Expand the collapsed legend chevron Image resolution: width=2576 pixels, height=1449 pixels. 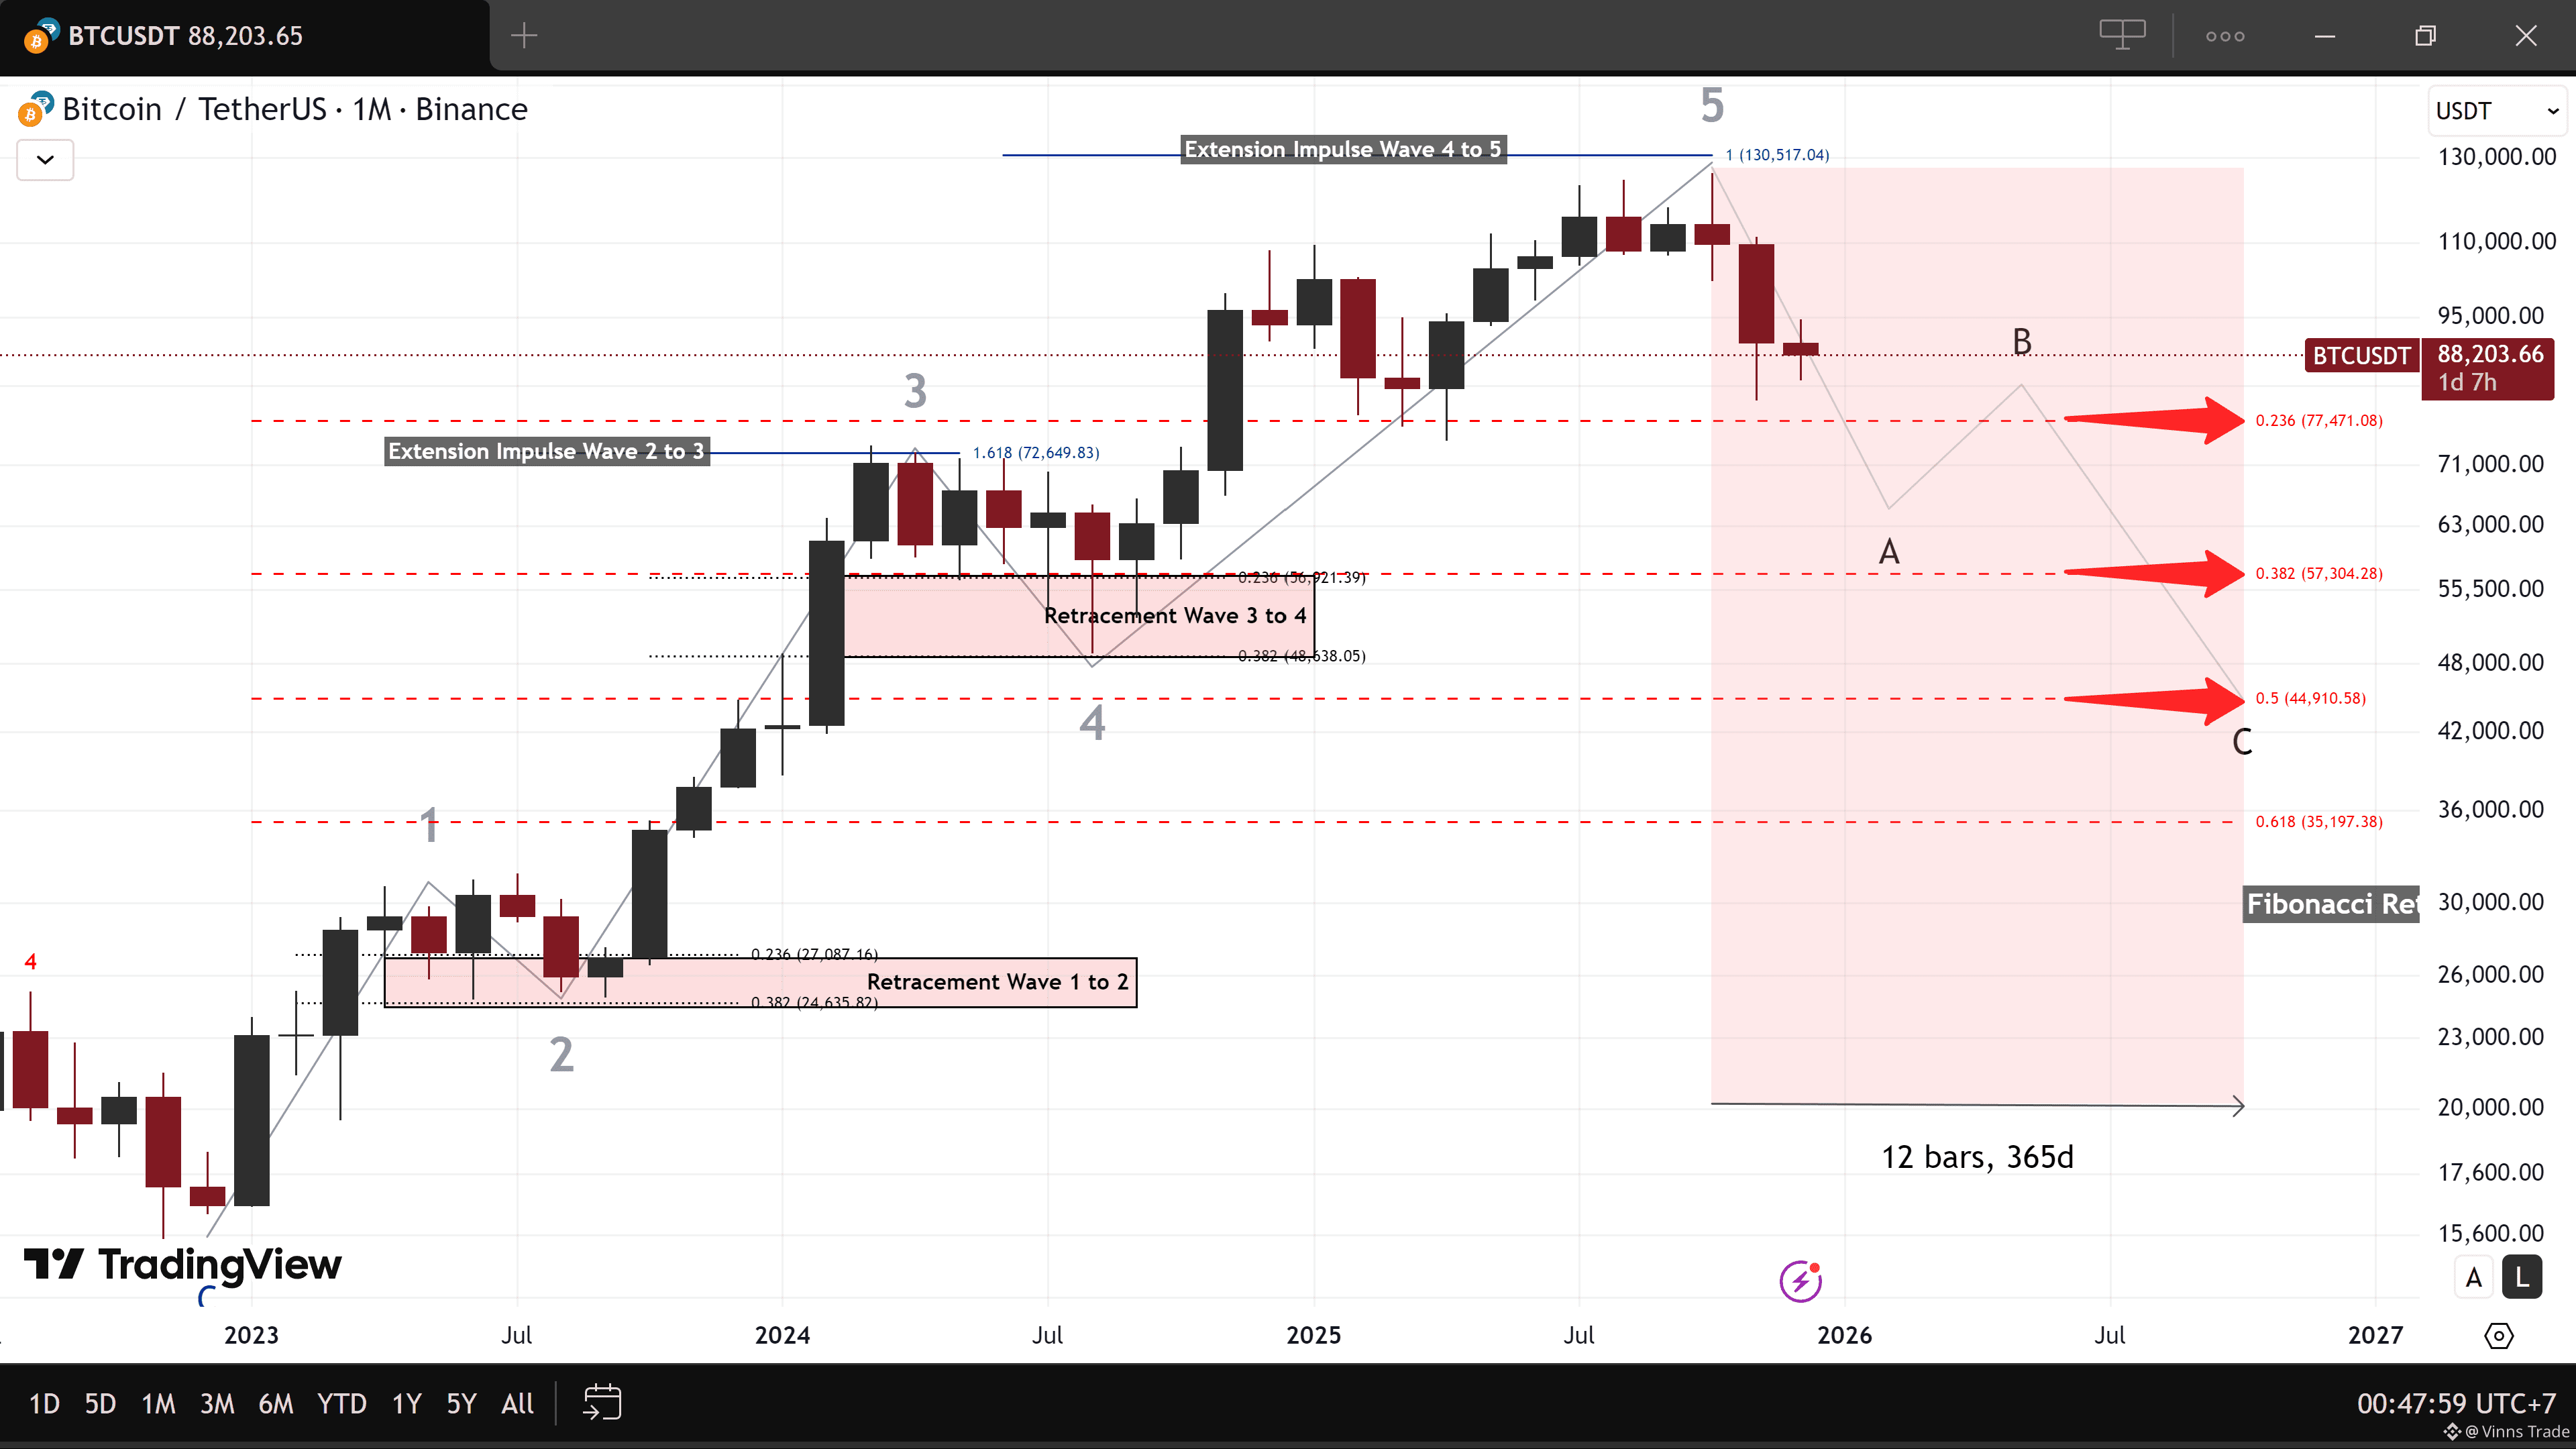tap(45, 160)
